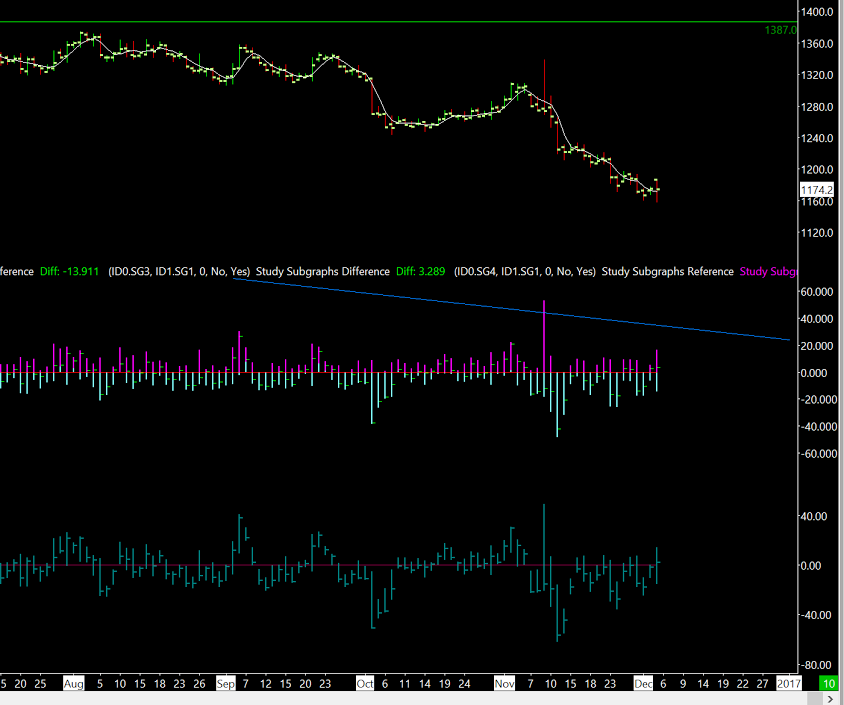
Task: Click the 1320.0 level on the price scale
Action: (x=817, y=75)
